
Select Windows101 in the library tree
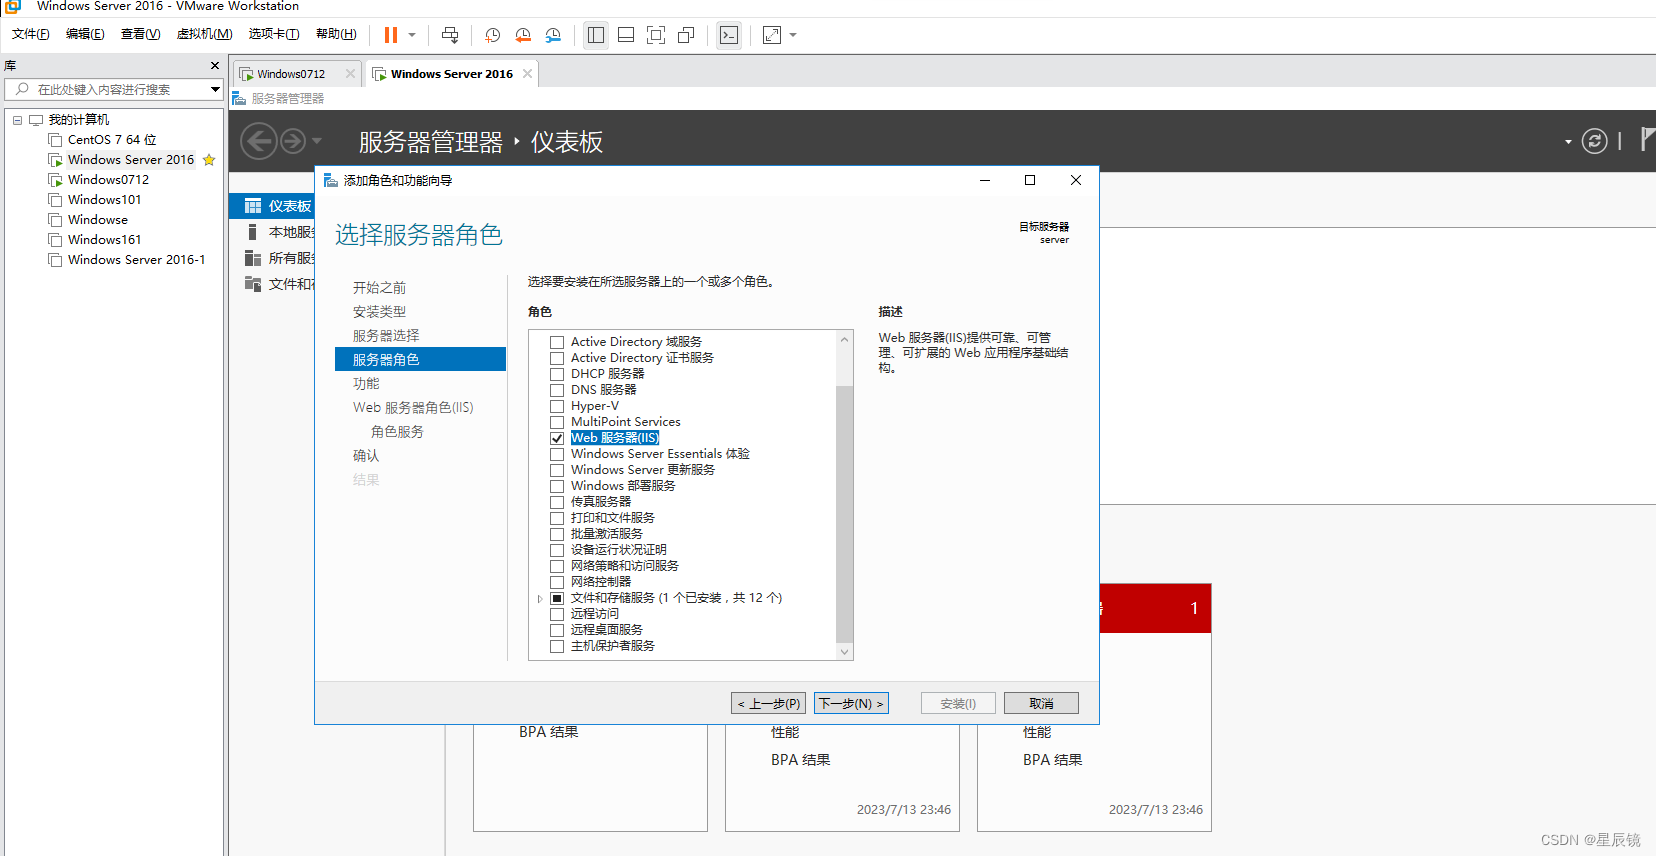(104, 200)
